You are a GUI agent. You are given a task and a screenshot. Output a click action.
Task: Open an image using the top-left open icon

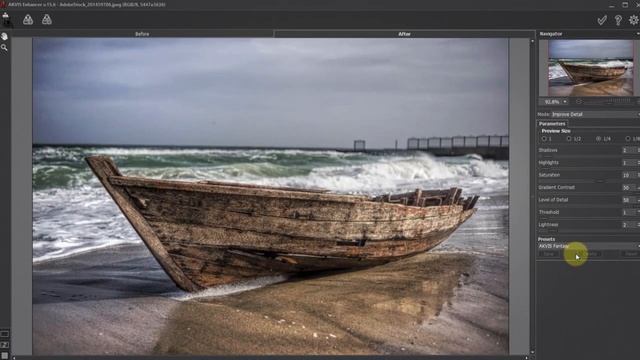coord(6,19)
